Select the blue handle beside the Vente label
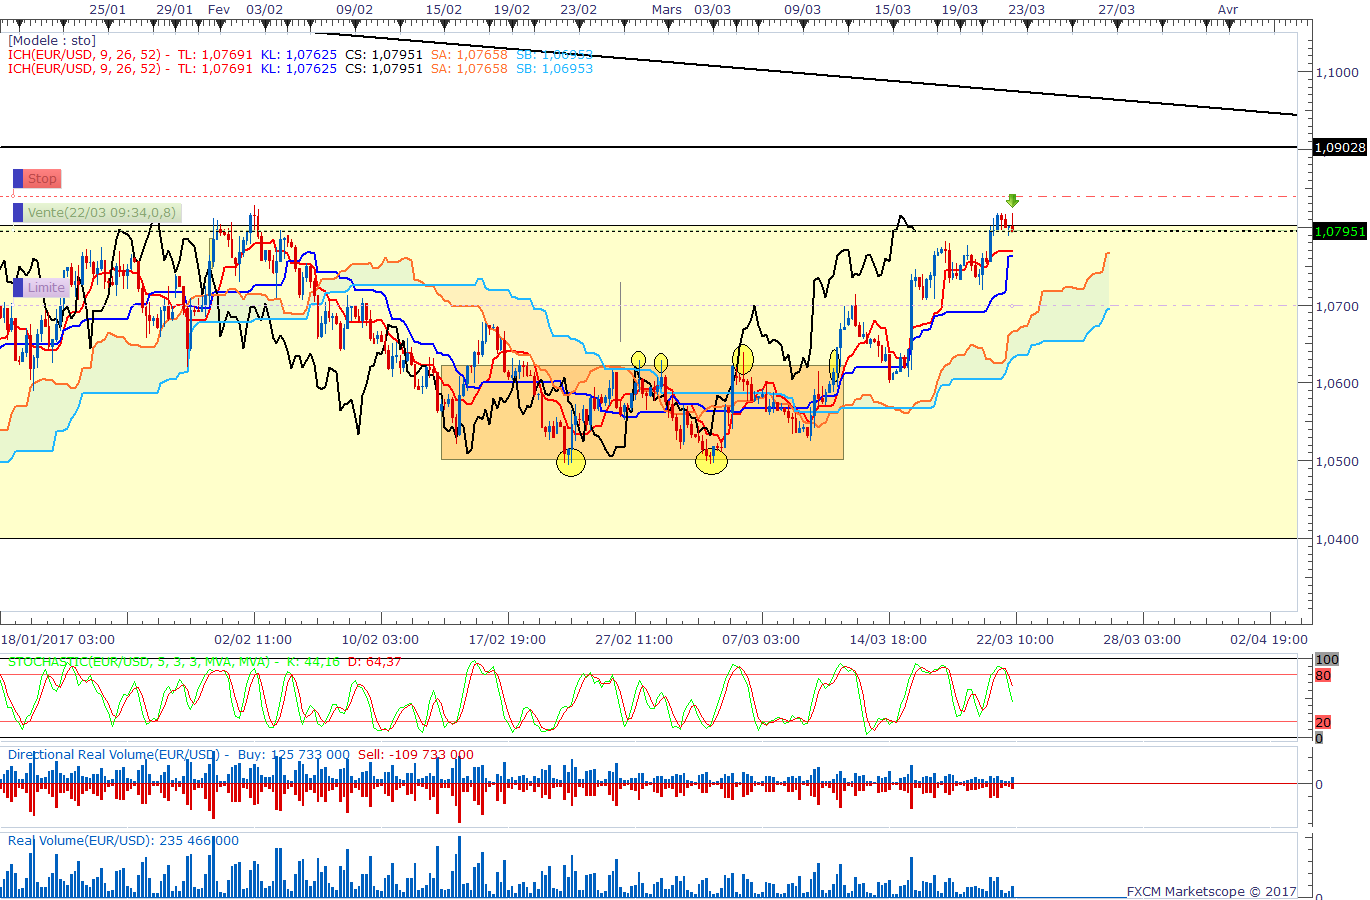Screen dimensions: 1370x900 tap(18, 213)
